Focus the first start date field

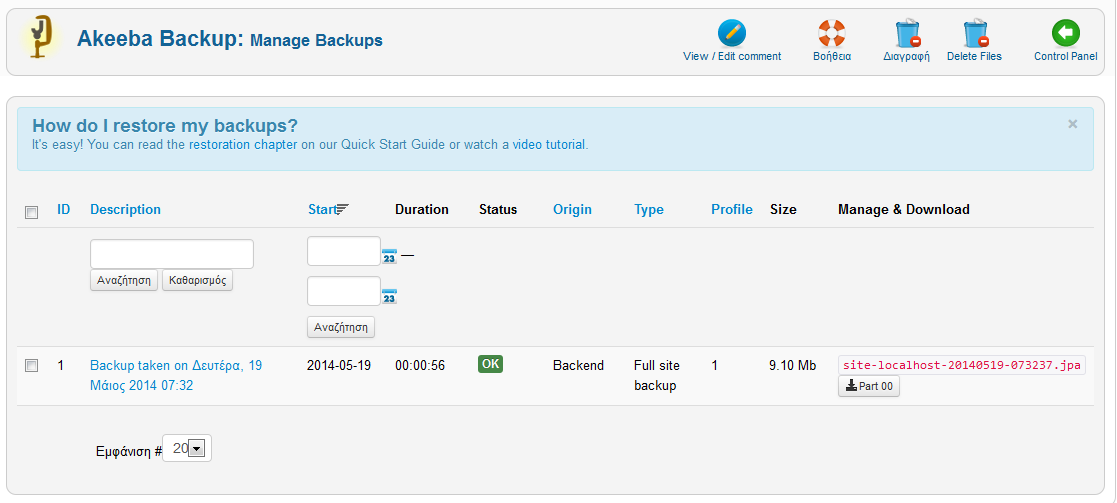(x=344, y=251)
